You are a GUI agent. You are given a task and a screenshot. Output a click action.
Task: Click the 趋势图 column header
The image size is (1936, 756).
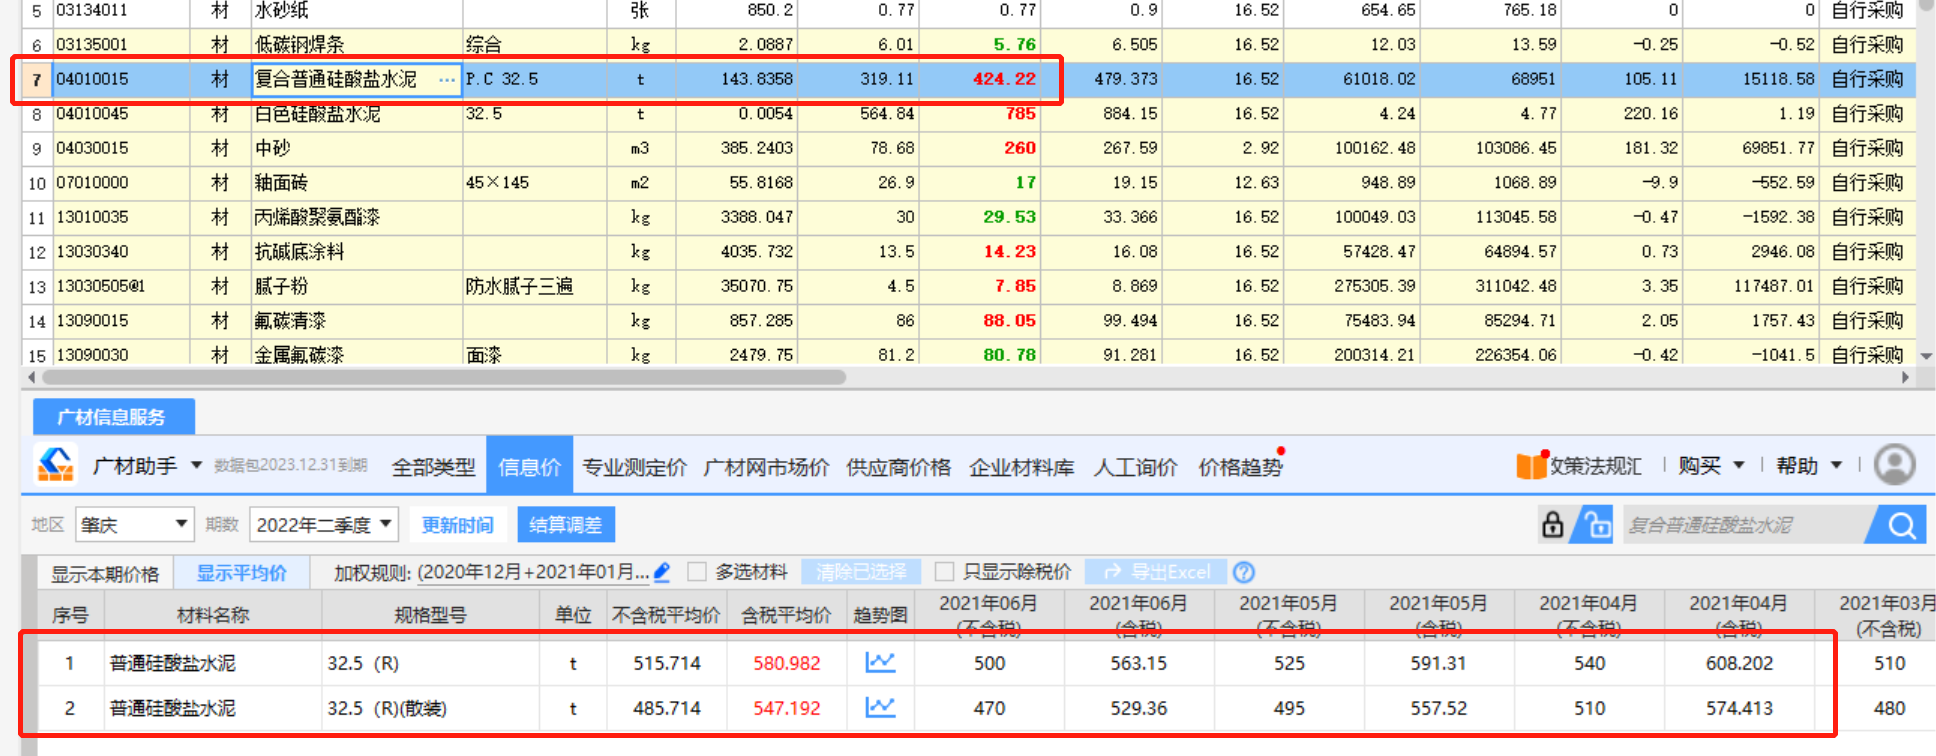tap(880, 615)
